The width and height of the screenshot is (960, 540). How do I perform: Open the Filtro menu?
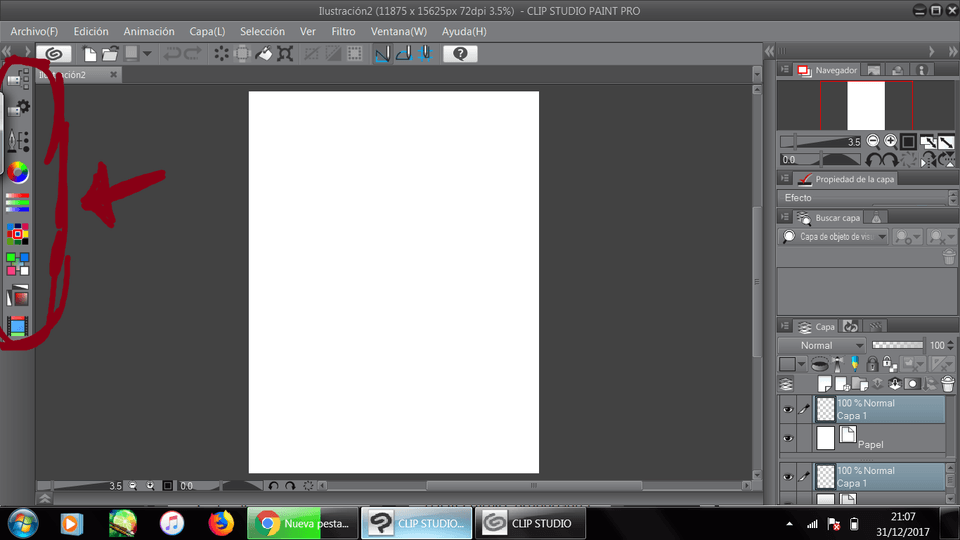coord(343,31)
